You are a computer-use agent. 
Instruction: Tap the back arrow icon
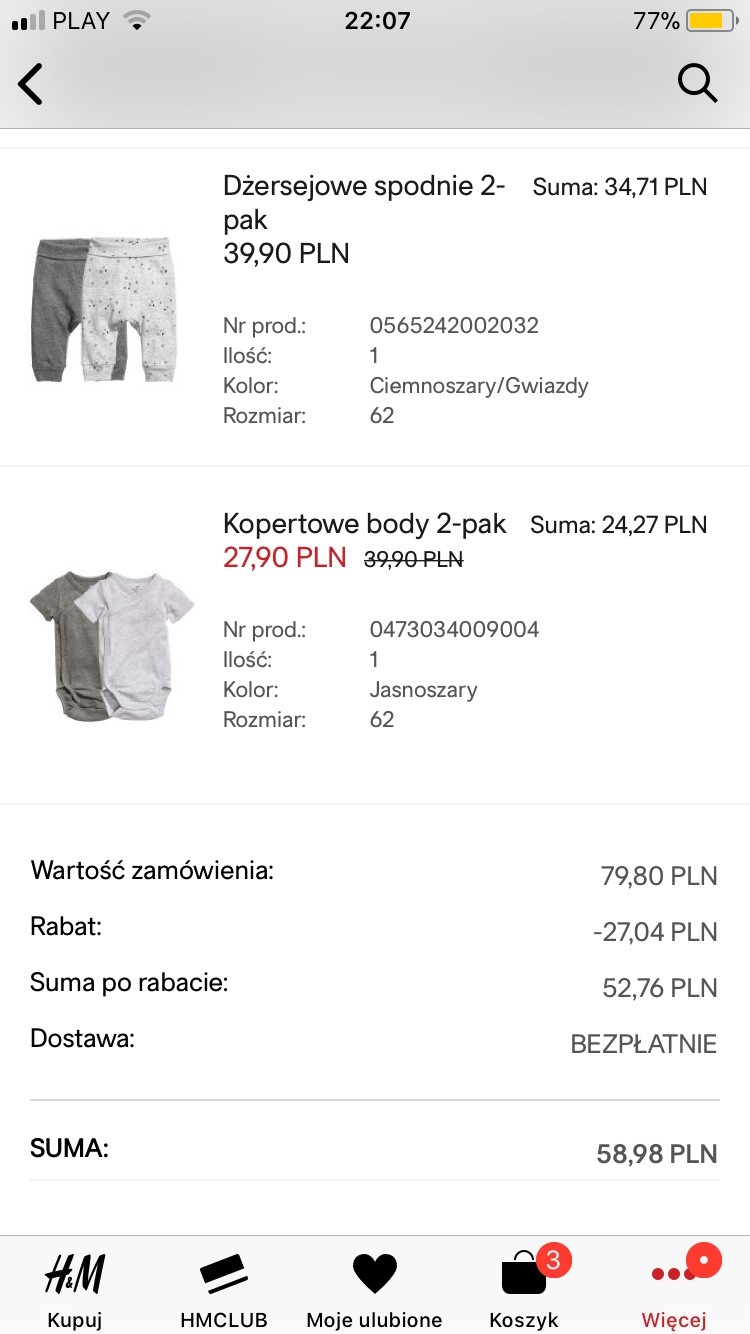tap(31, 84)
